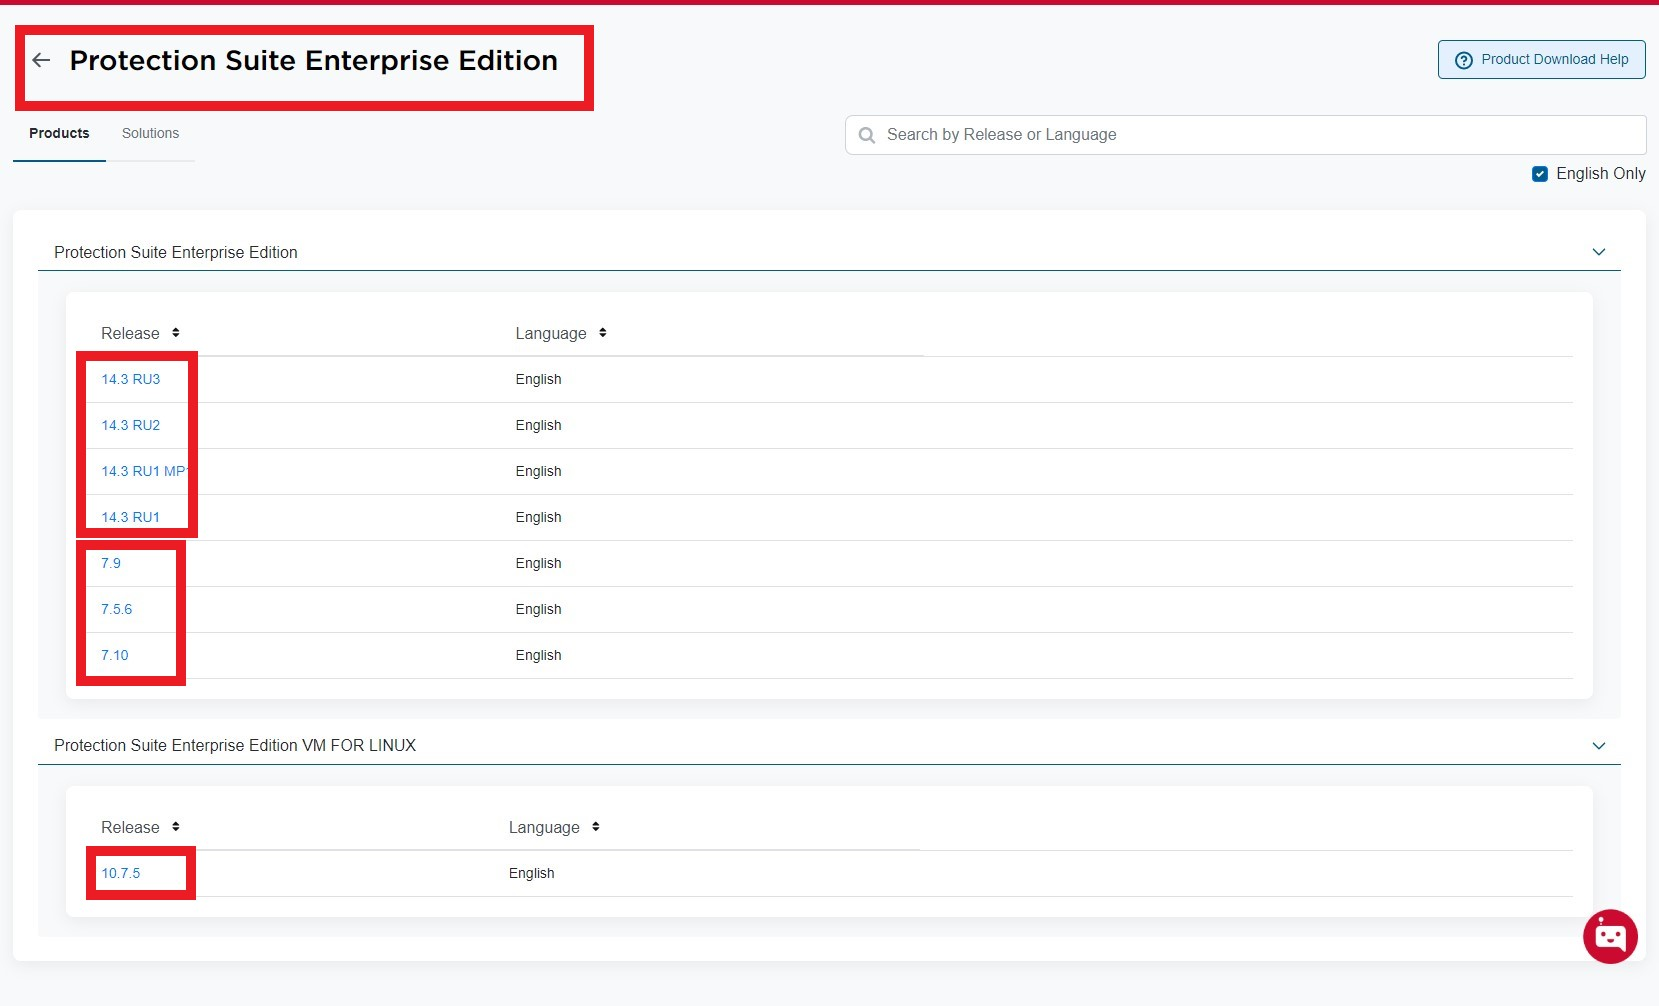Image resolution: width=1659 pixels, height=1006 pixels.
Task: Open the chatbot assistant icon
Action: pyautogui.click(x=1610, y=936)
